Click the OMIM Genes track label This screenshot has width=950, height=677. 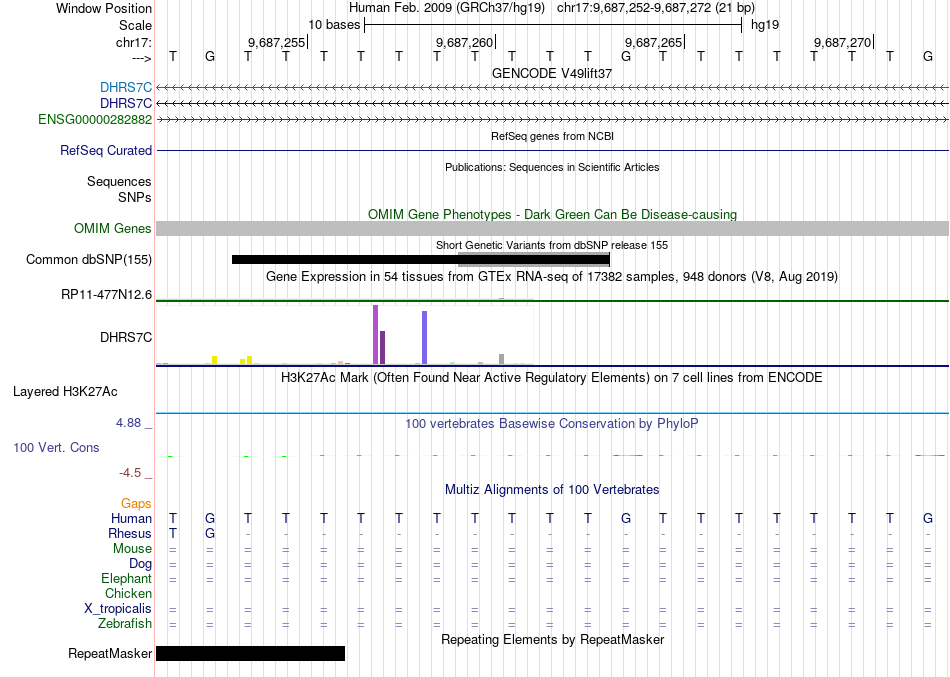coord(113,228)
